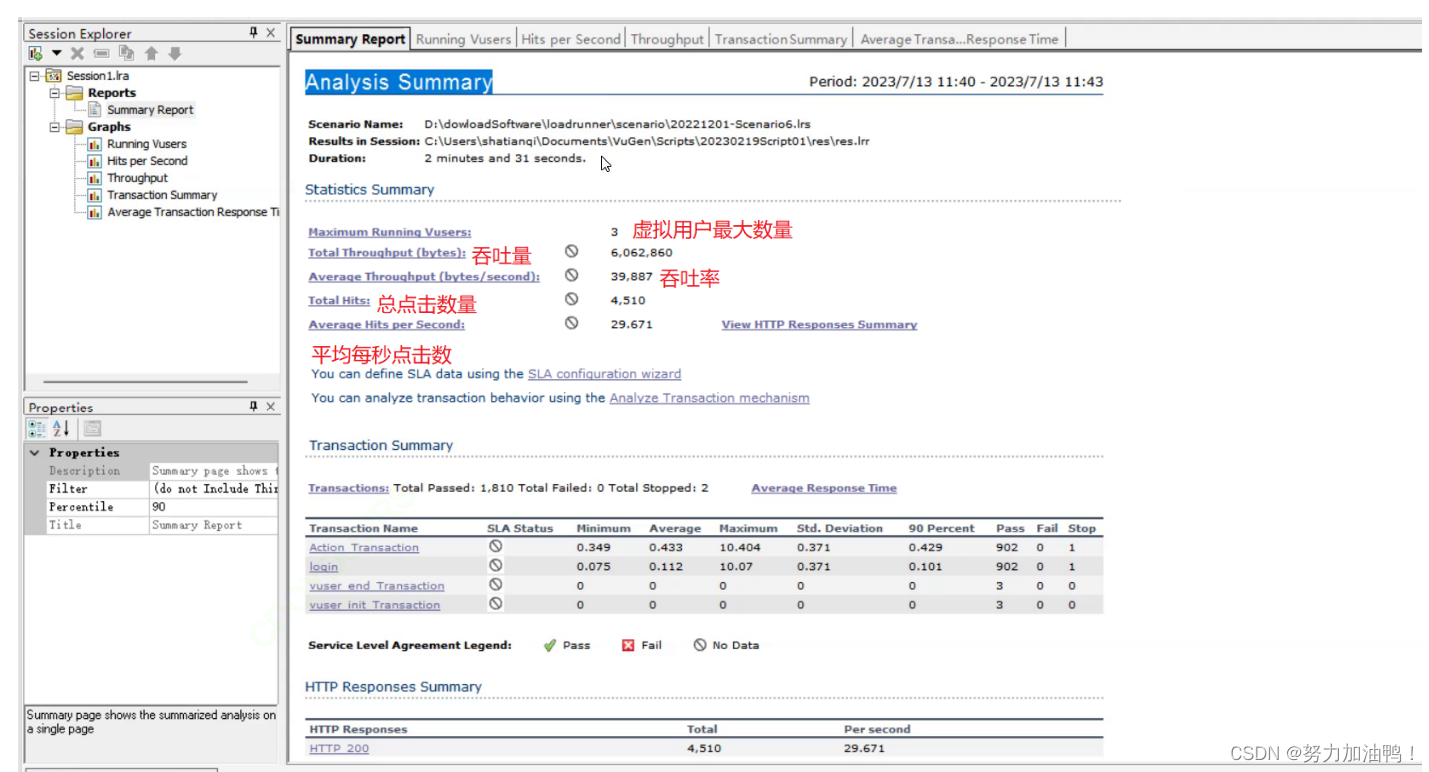Click the Session1.lra session file icon
Screen dimensions: 1429x772
point(54,76)
